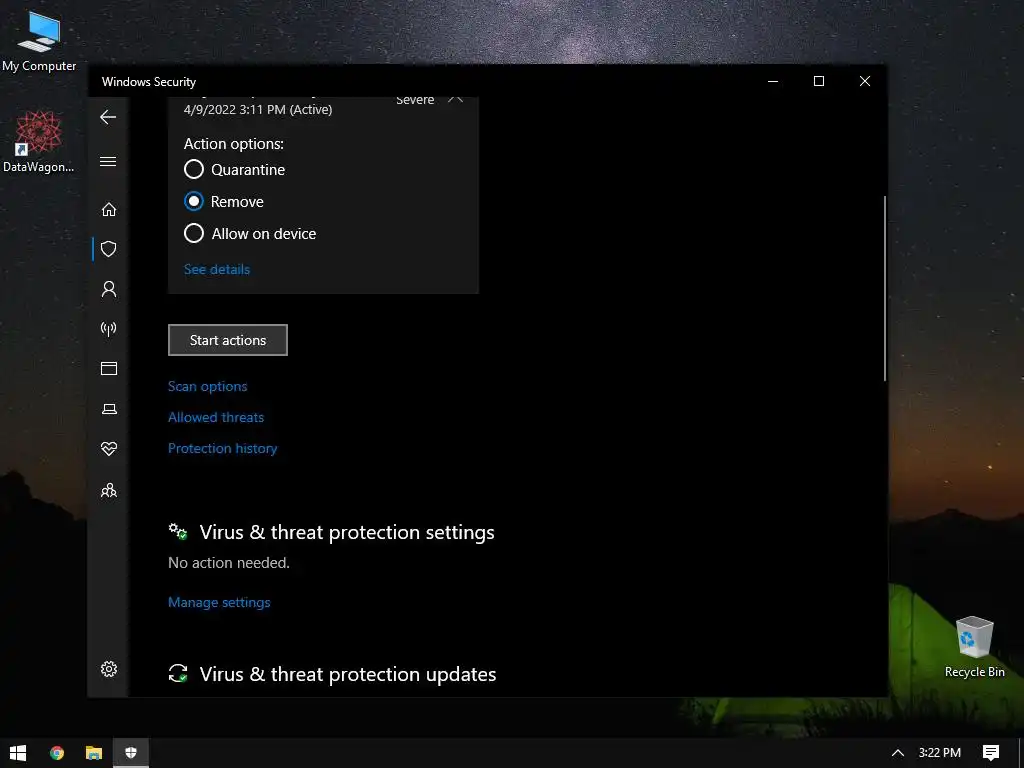Click Windows Security taskbar icon

[131, 753]
